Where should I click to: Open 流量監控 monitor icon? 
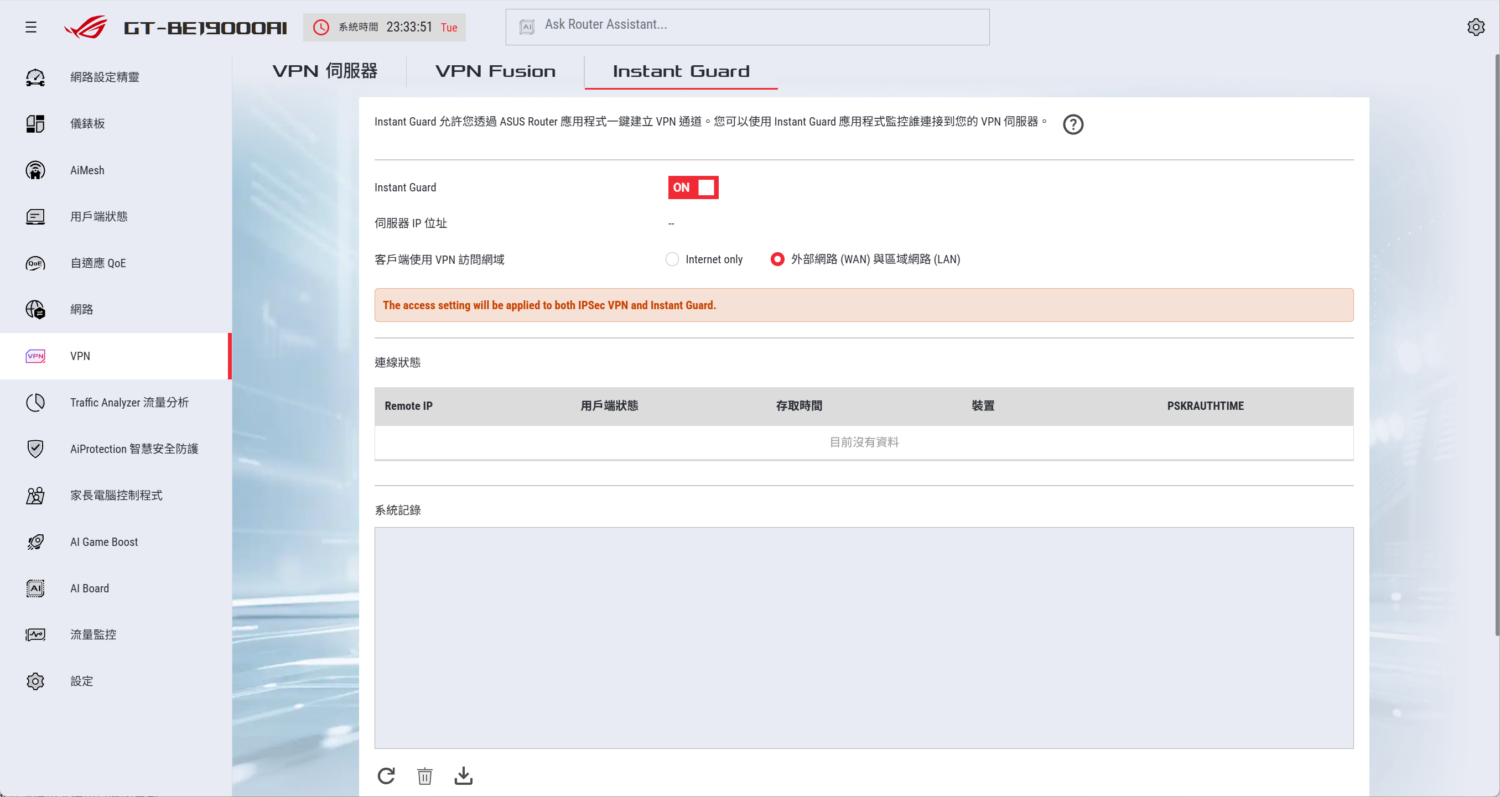(x=35, y=634)
